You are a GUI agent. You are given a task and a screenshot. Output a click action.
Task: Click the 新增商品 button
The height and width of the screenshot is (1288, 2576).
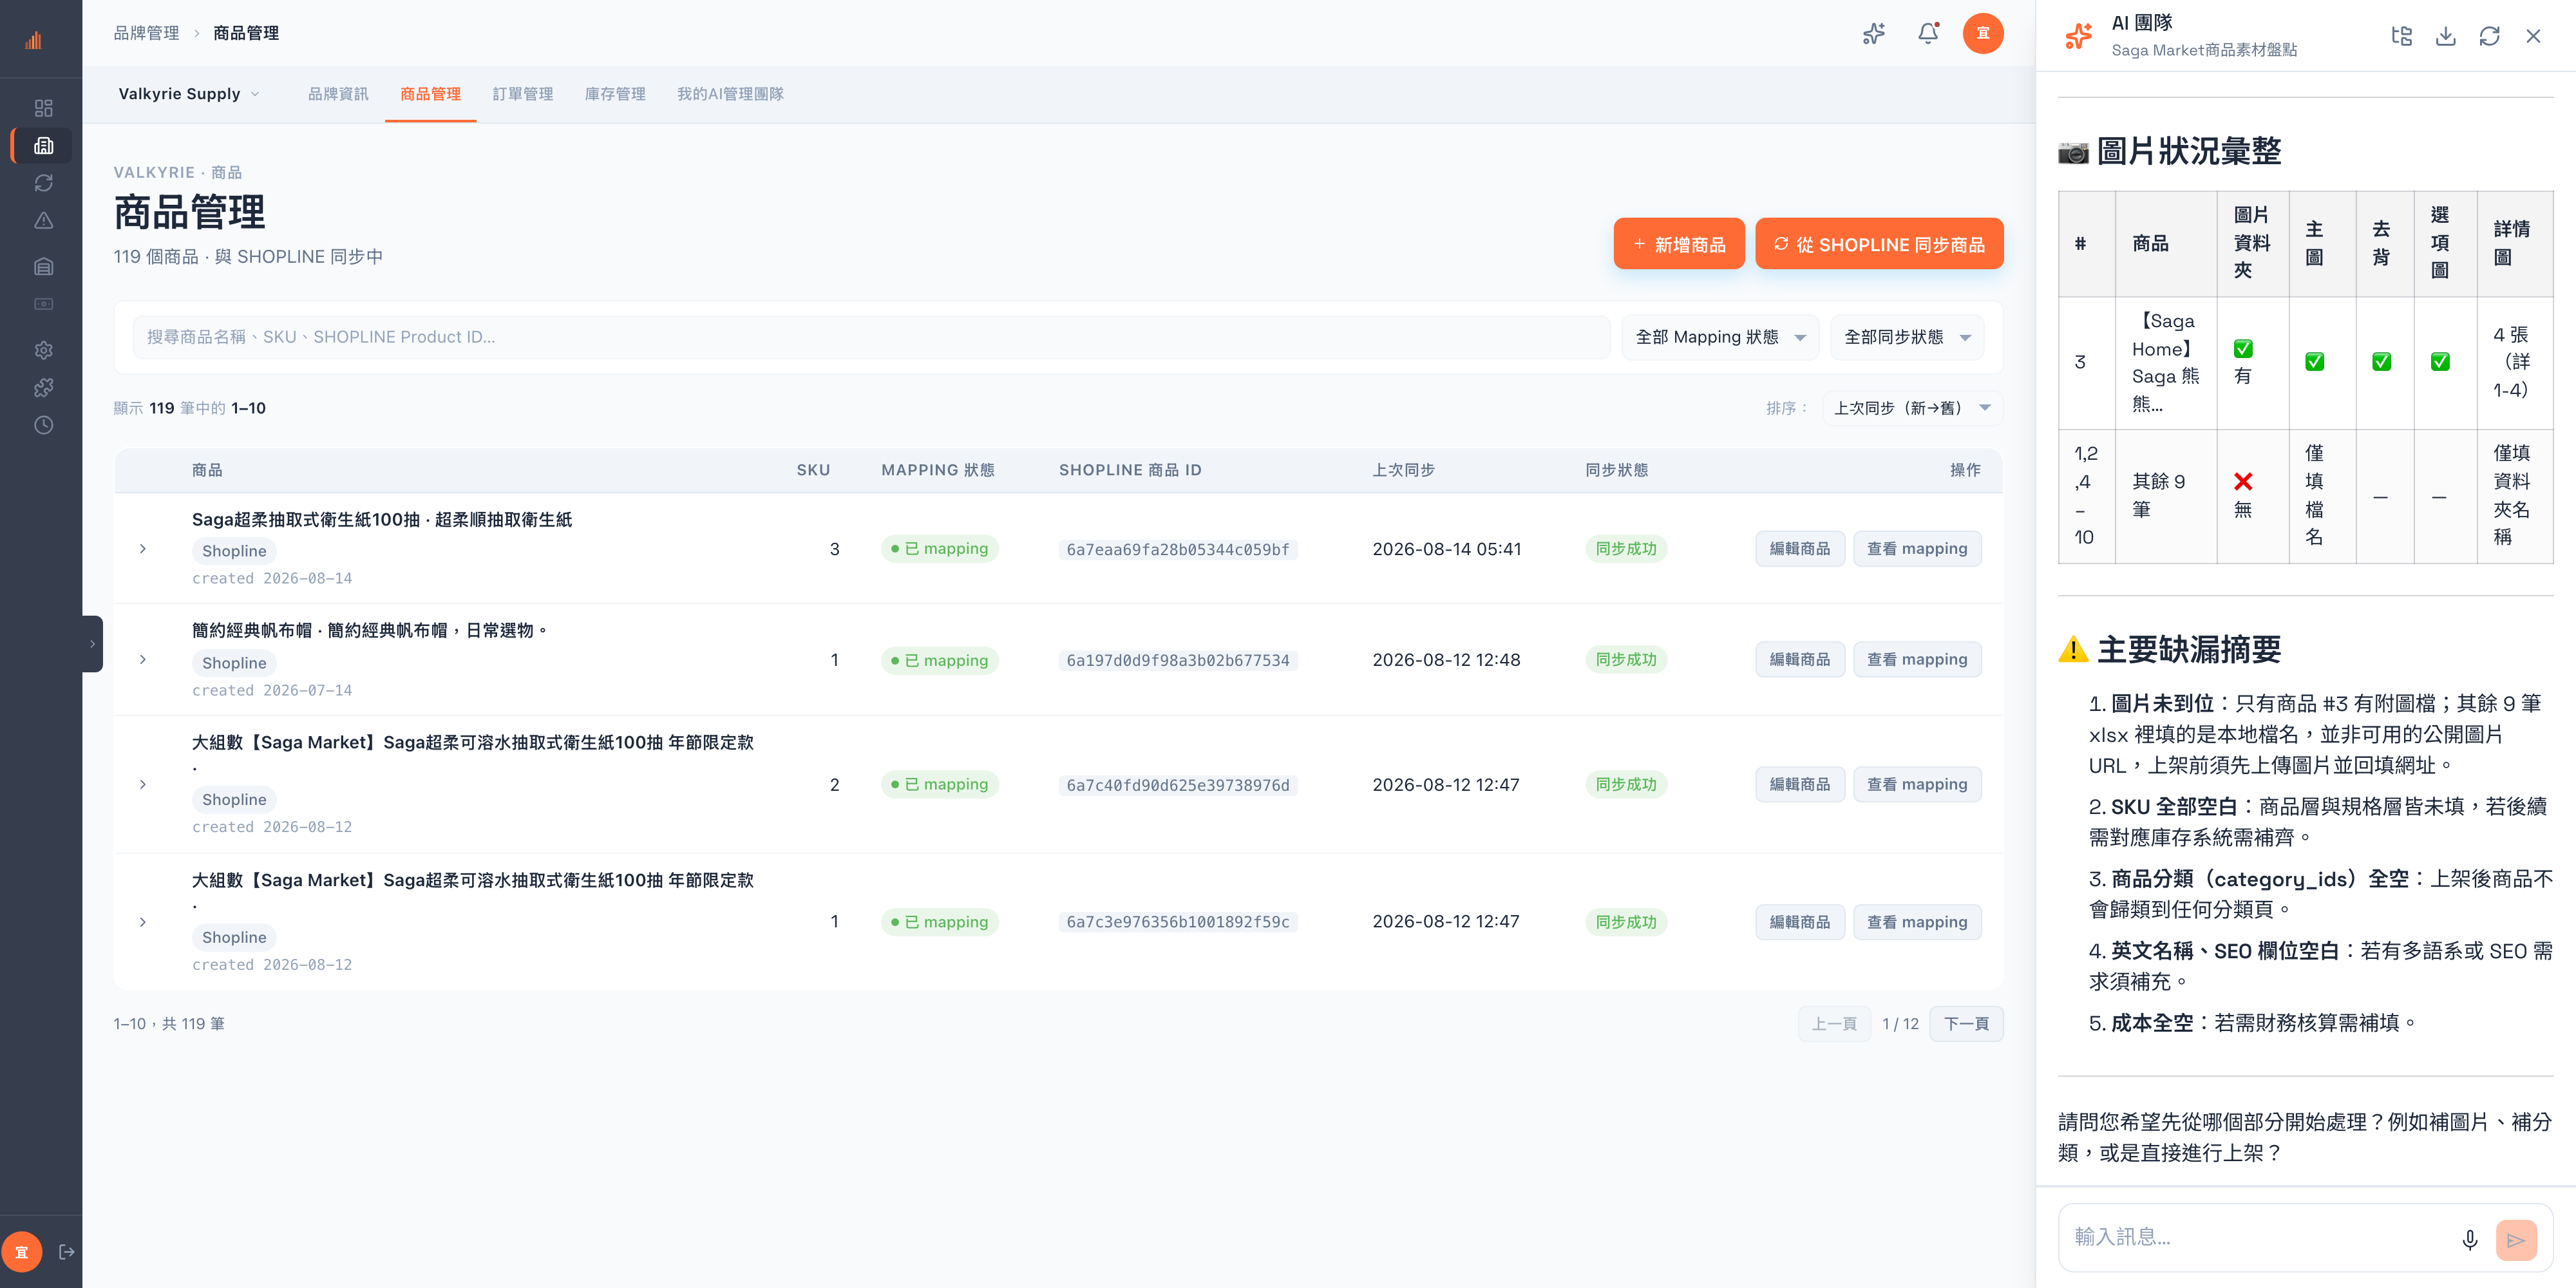tap(1679, 244)
